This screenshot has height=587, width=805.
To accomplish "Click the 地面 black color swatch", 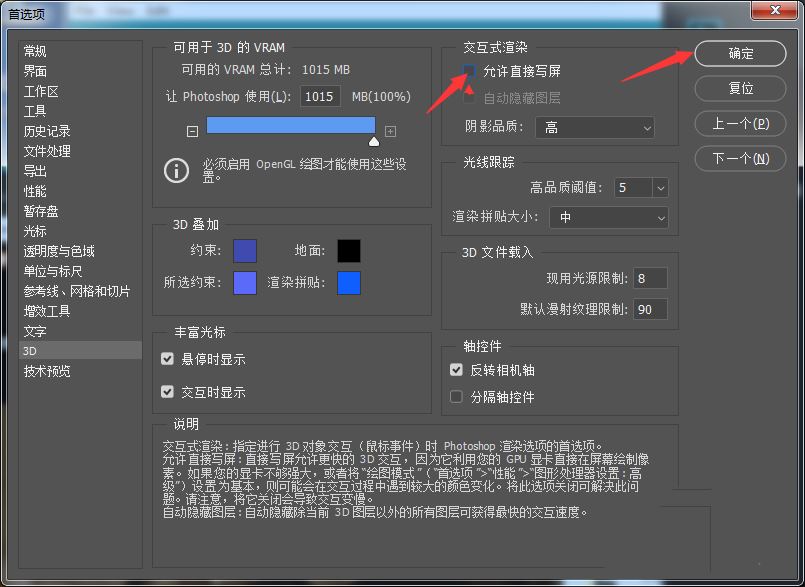I will [349, 251].
